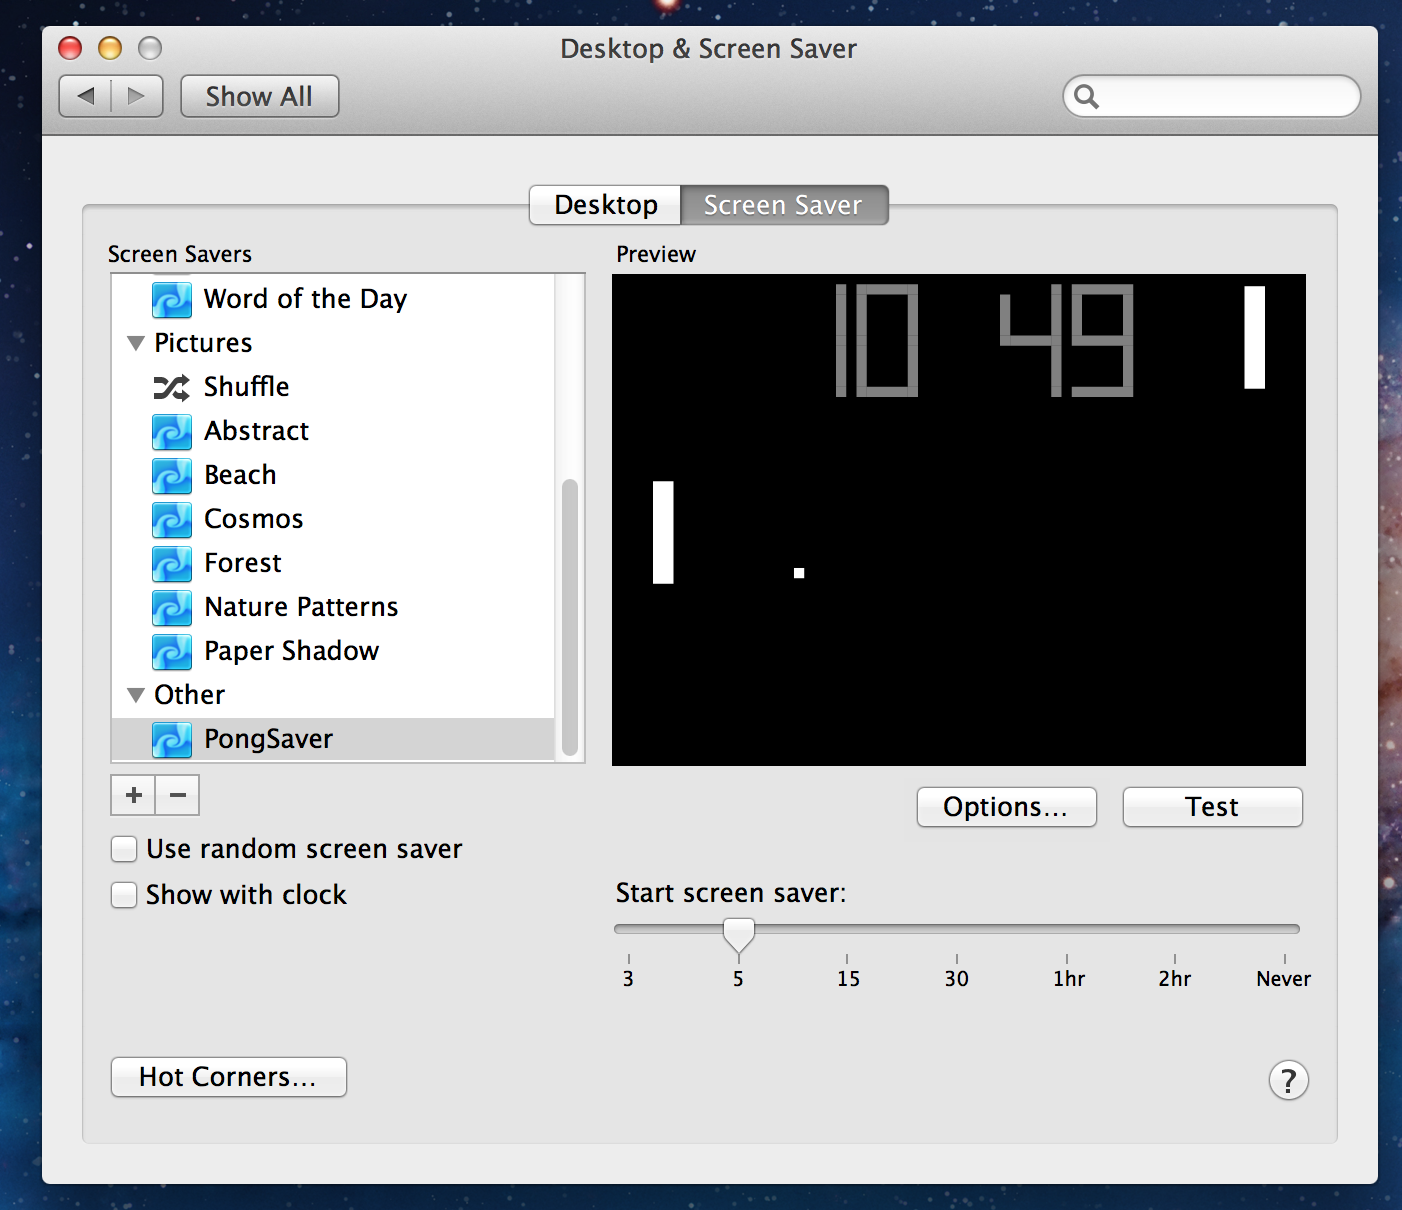Viewport: 1402px width, 1210px height.
Task: Click the Pictures group label
Action: tap(203, 343)
